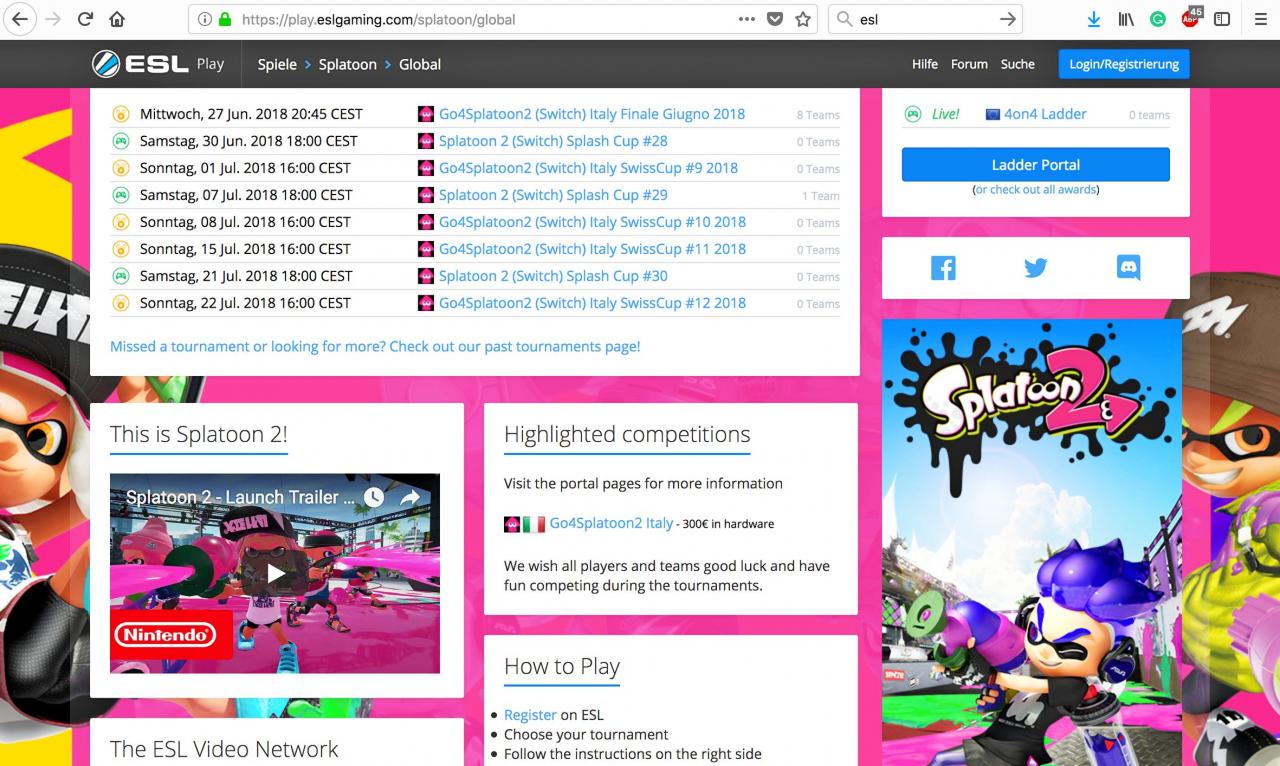Click the forward navigation arrow

(53, 19)
